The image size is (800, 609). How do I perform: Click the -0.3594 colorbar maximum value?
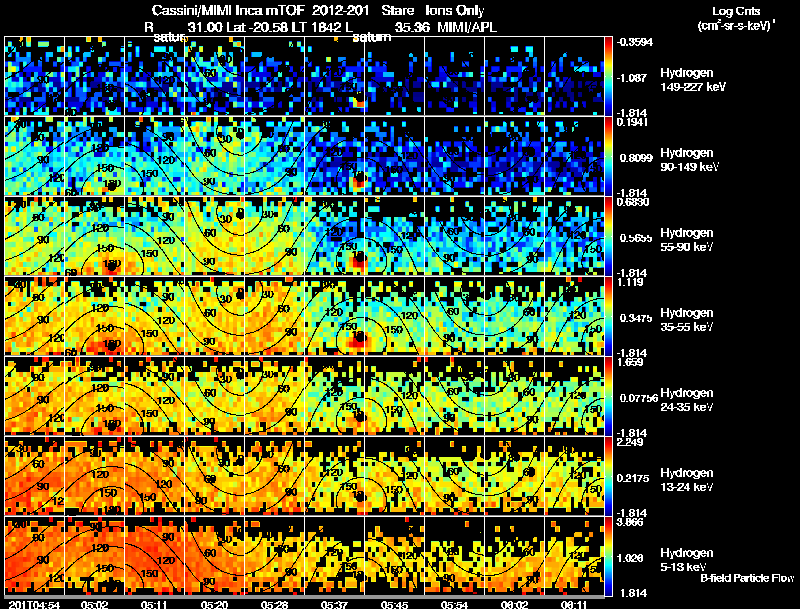coord(635,42)
